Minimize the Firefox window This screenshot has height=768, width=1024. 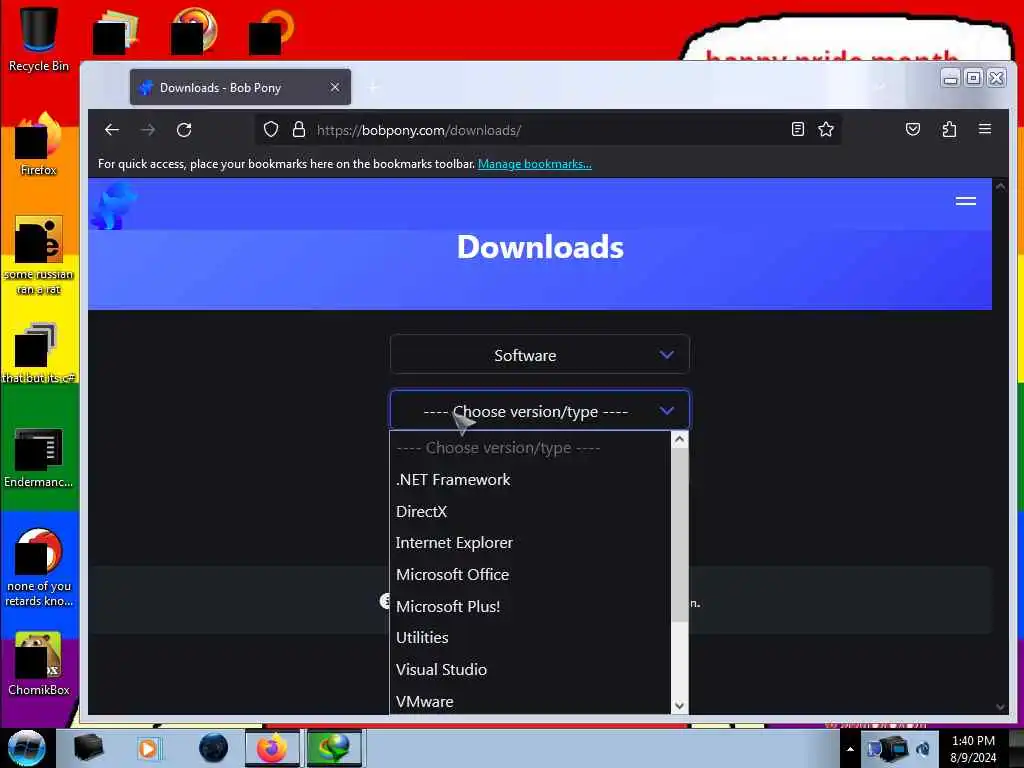click(950, 78)
